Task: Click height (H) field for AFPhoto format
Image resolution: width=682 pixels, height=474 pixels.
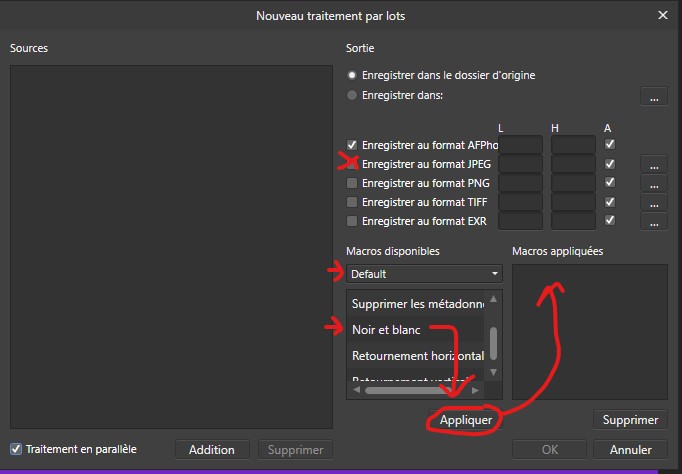Action: click(x=573, y=144)
